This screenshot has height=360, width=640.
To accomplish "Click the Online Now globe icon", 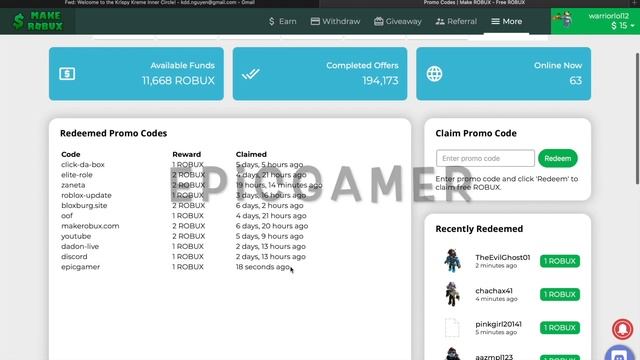I will pos(434,74).
